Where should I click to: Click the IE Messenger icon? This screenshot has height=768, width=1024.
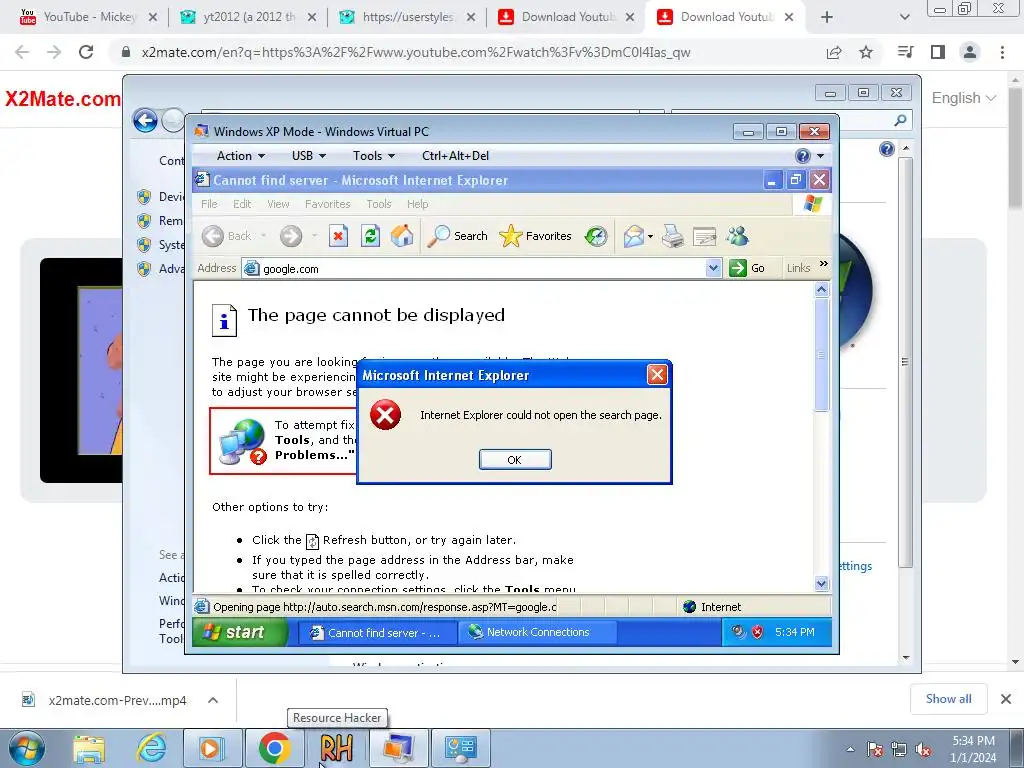point(737,236)
